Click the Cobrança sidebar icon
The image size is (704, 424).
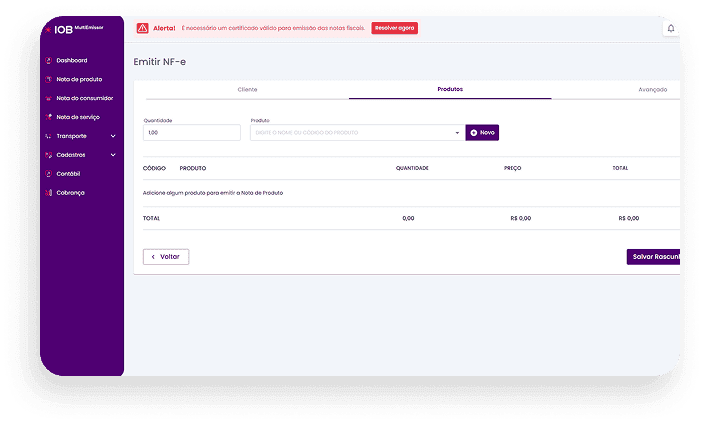[48, 192]
